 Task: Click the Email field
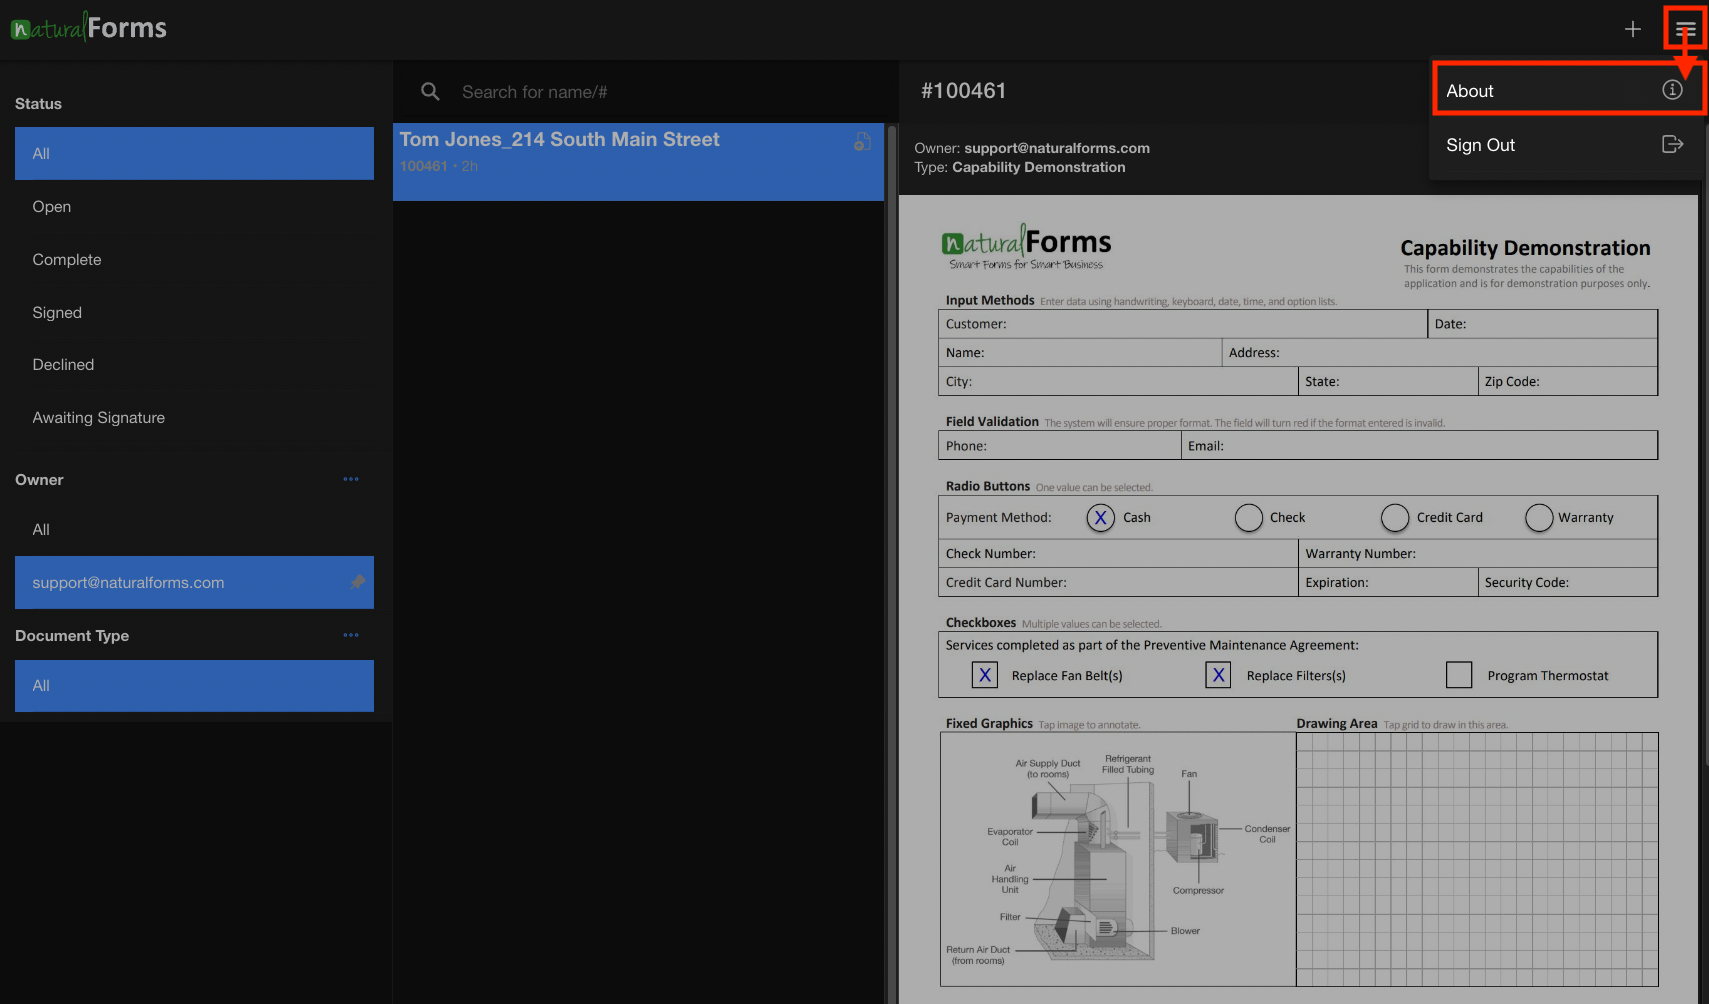pos(1420,445)
